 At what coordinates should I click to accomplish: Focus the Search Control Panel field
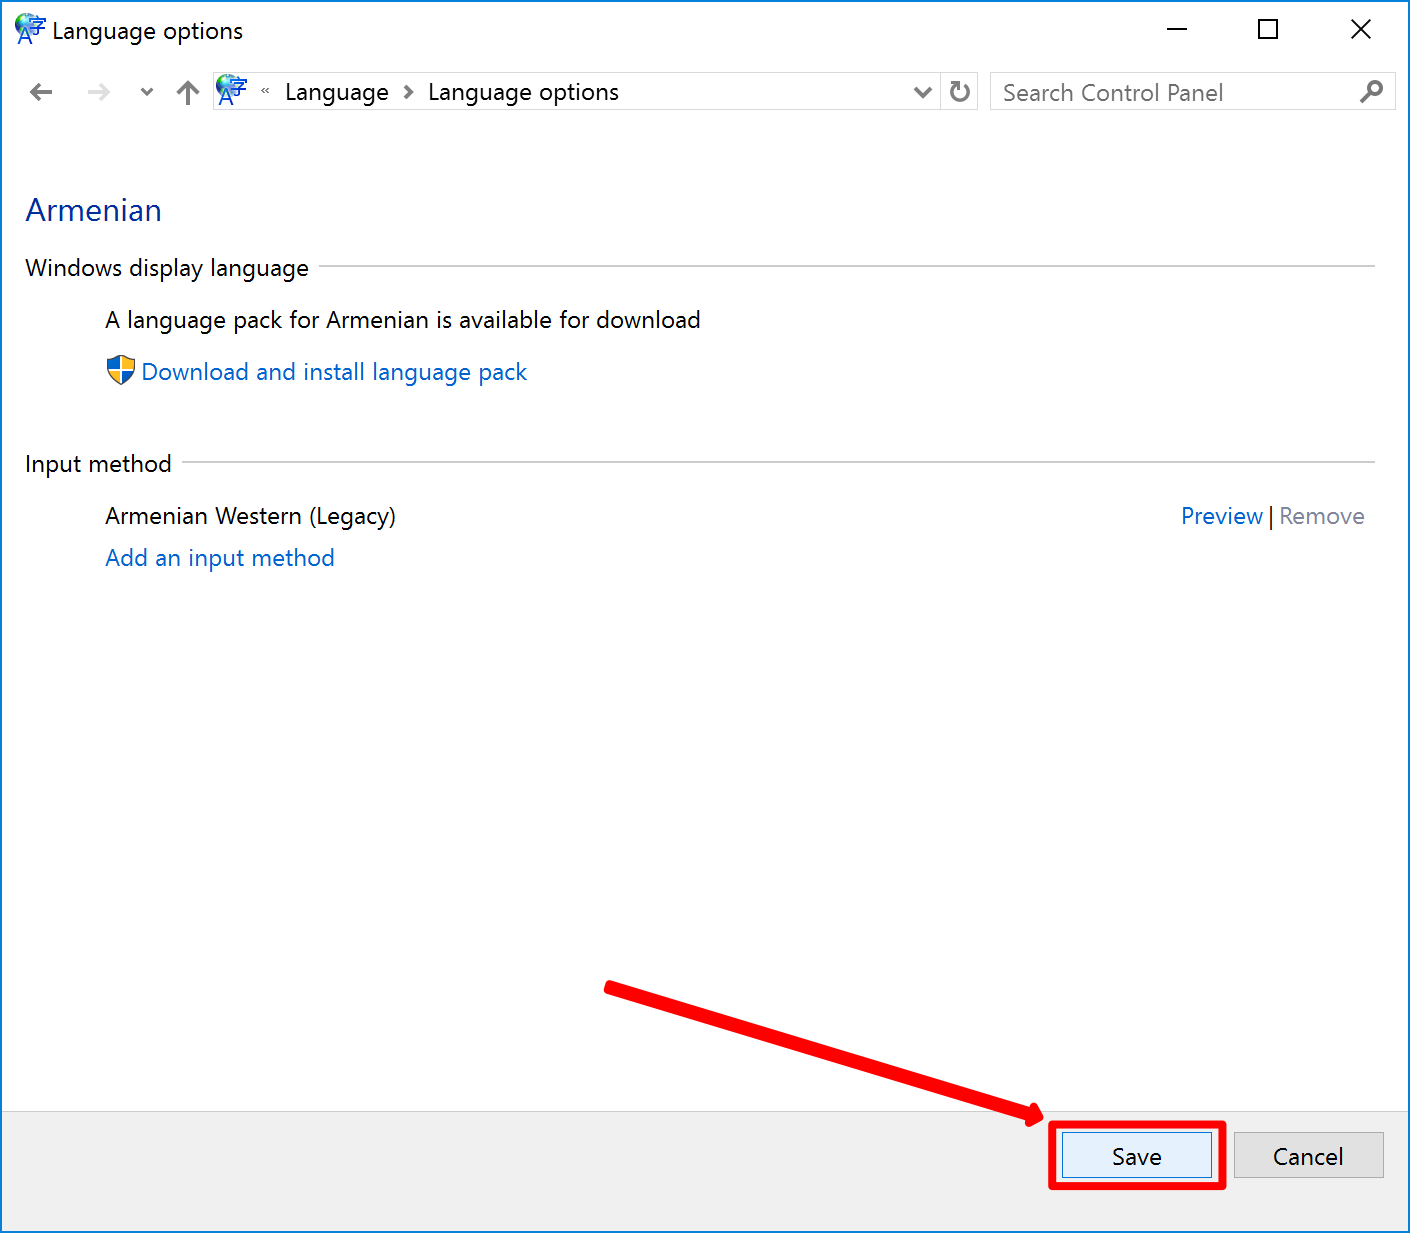pos(1170,93)
